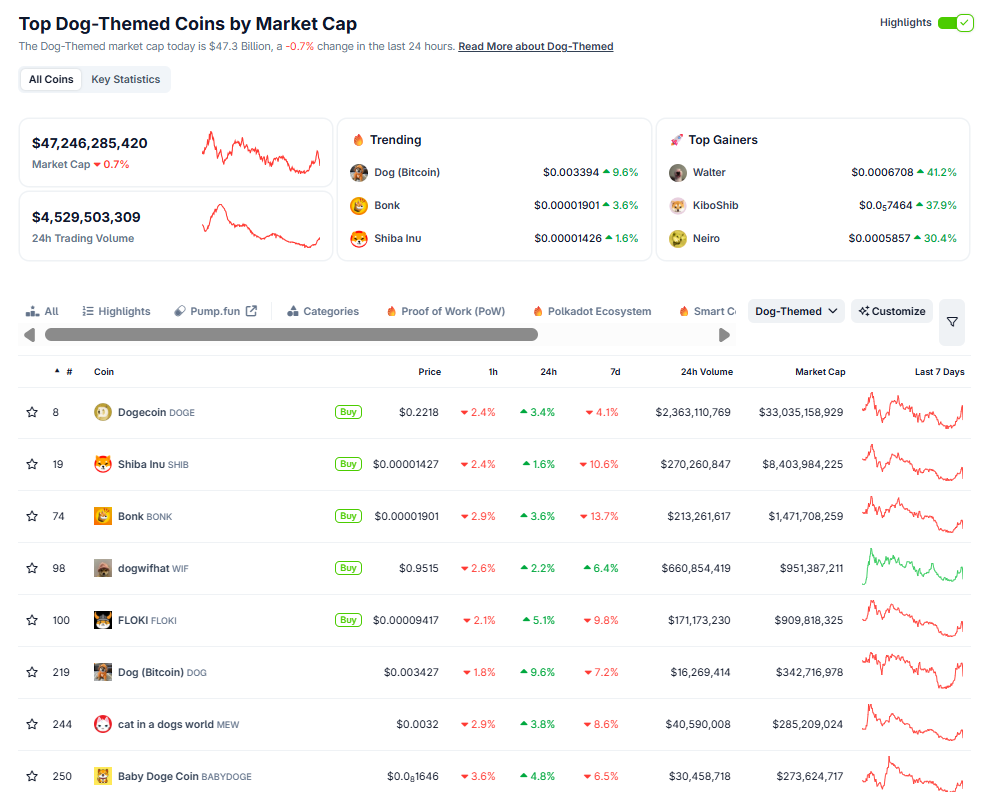The width and height of the screenshot is (987, 792).
Task: Sort coins by Price column
Action: 429,372
